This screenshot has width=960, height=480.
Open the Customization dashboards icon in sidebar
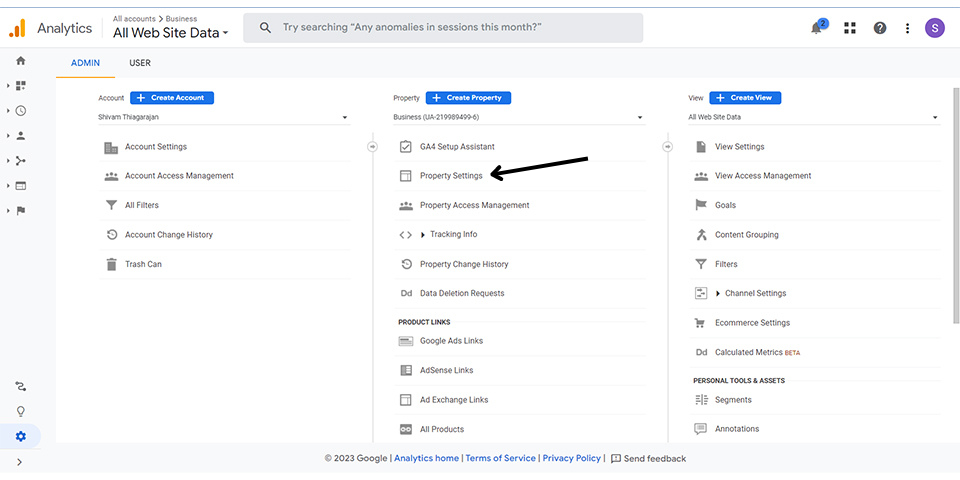[x=21, y=86]
